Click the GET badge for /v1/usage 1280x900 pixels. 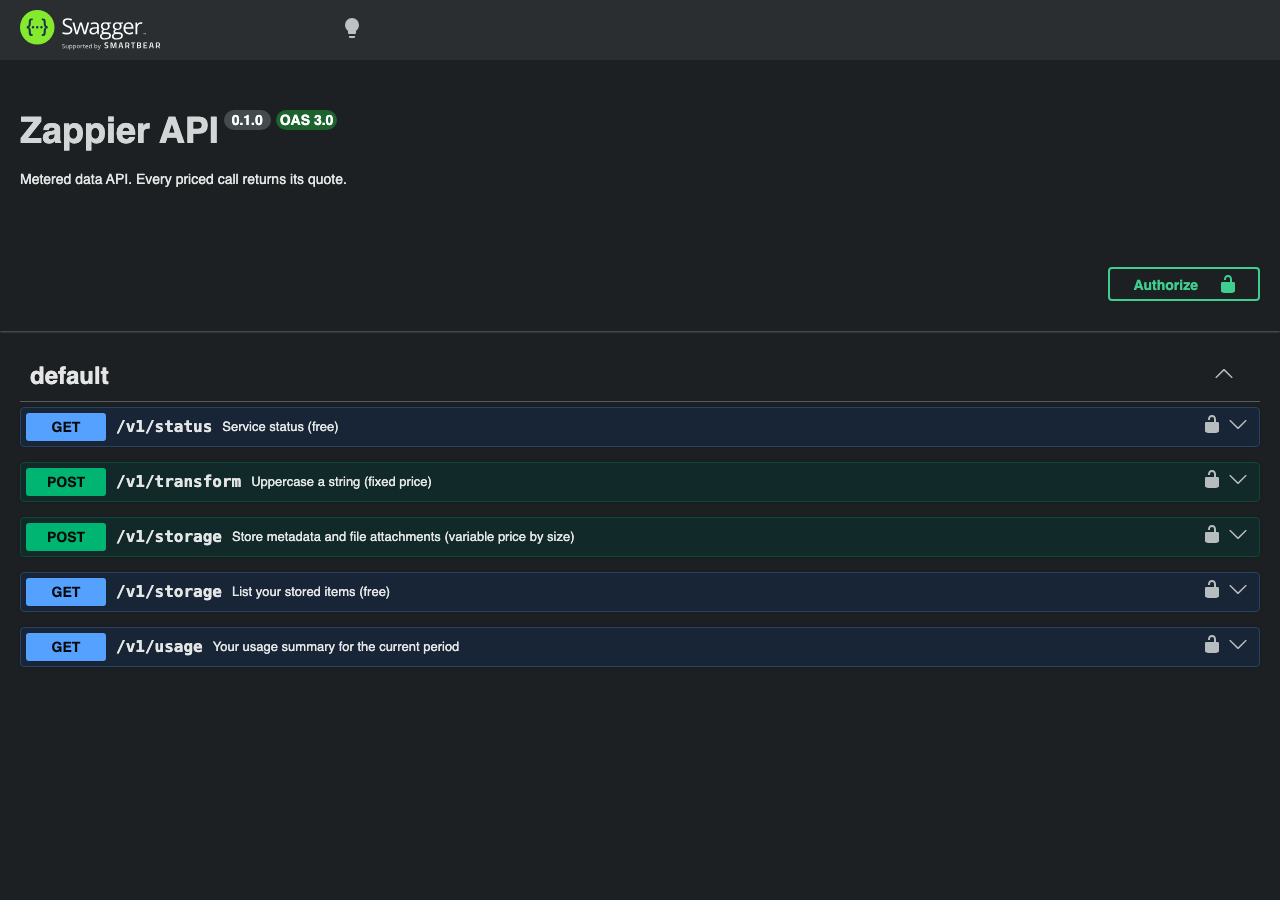coord(66,647)
